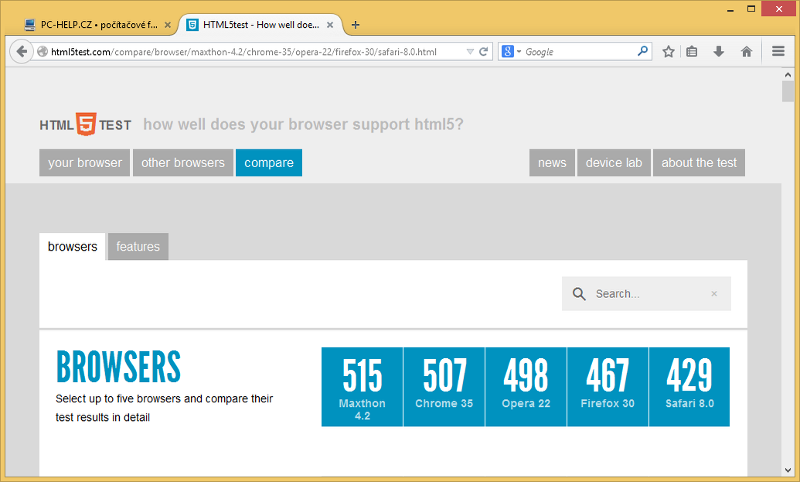Close the HTML5test tab

tap(330, 24)
